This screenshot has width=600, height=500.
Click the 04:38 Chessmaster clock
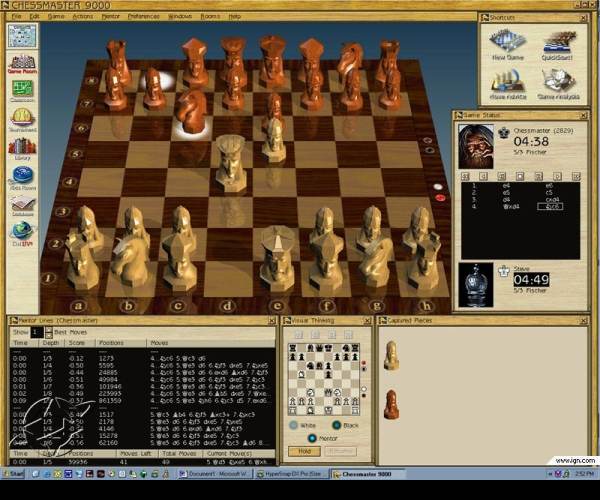(531, 142)
